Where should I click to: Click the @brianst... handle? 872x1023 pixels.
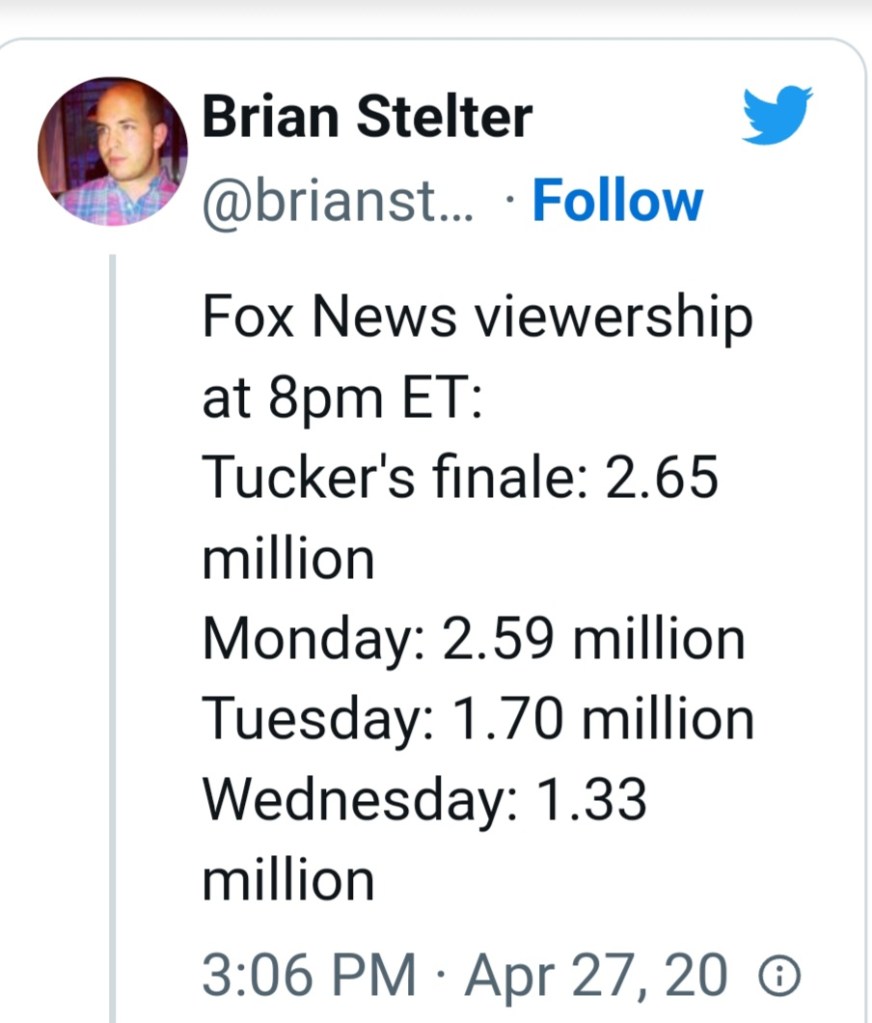[x=340, y=201]
